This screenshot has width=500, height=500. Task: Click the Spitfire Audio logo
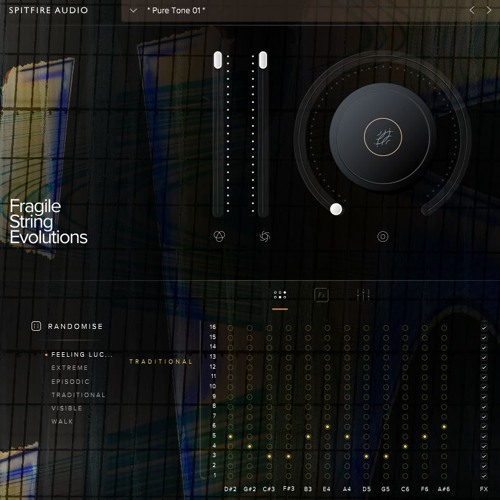coord(48,10)
